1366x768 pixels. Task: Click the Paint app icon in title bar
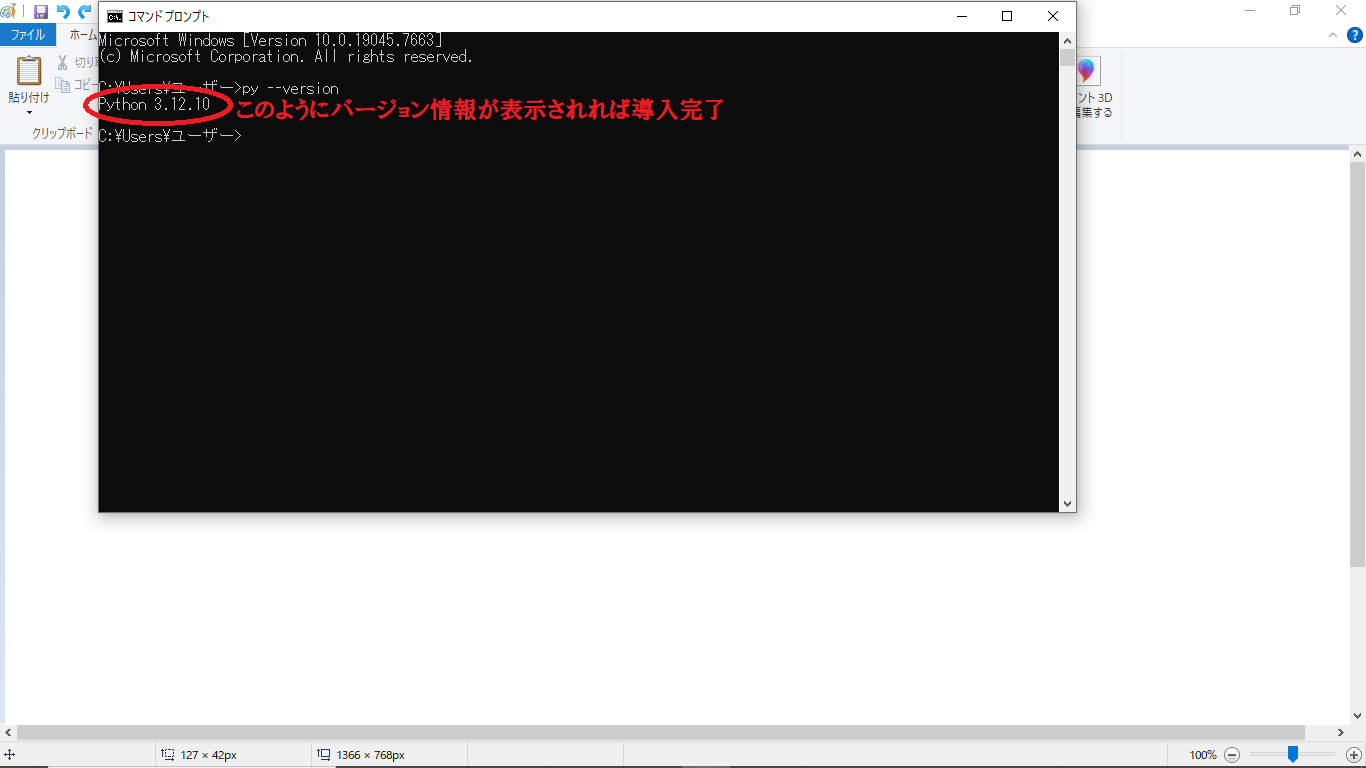[8, 12]
